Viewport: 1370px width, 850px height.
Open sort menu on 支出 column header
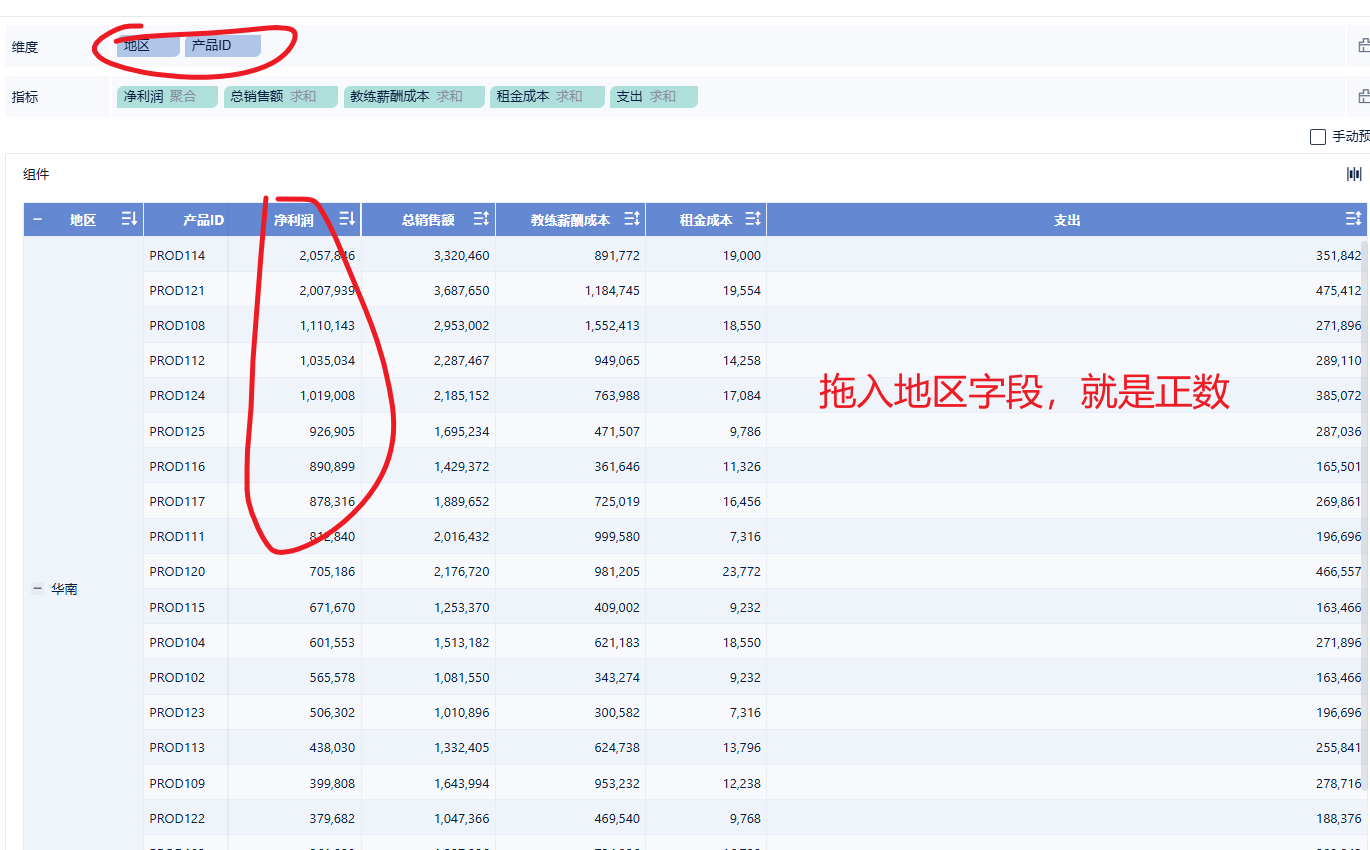pos(1353,219)
